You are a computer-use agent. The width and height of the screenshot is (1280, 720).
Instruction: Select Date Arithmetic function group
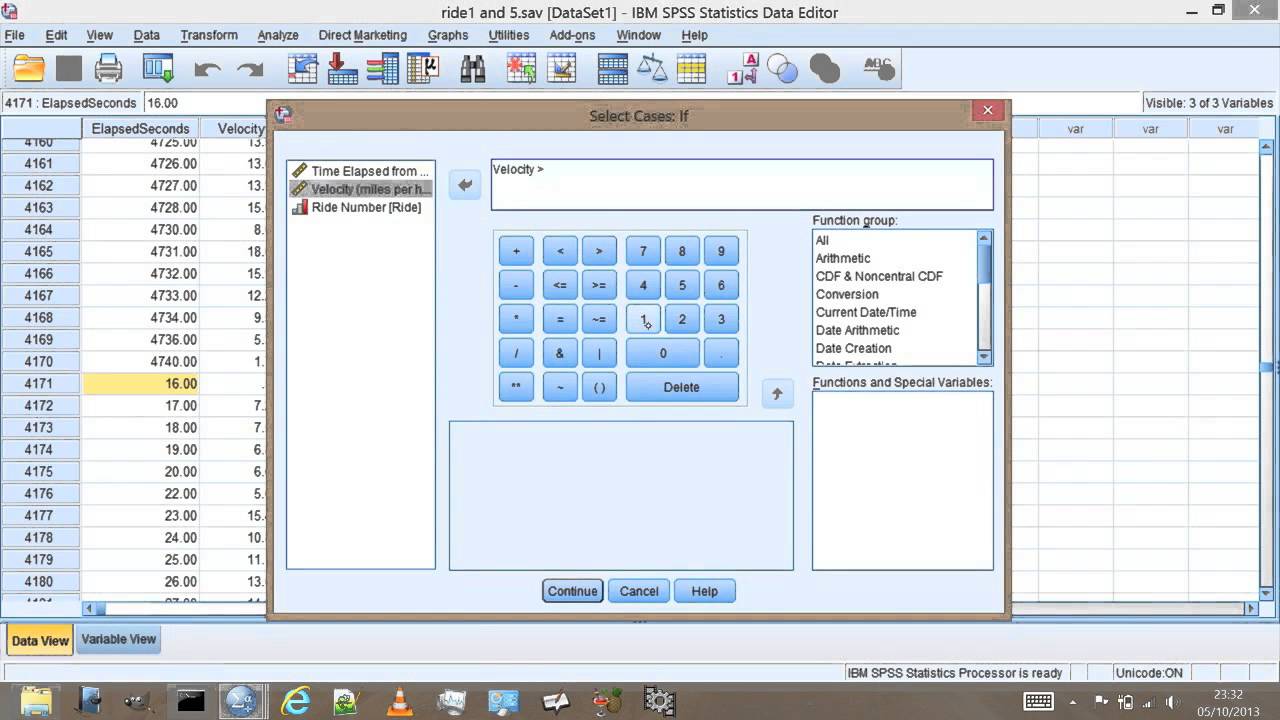click(857, 330)
